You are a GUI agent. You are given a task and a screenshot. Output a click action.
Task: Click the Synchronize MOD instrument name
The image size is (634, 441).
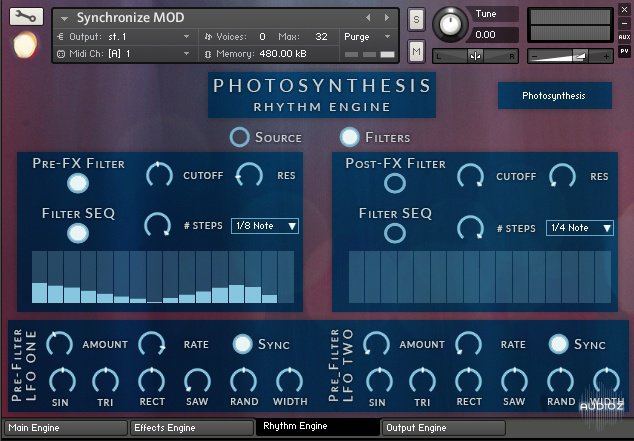coord(130,18)
